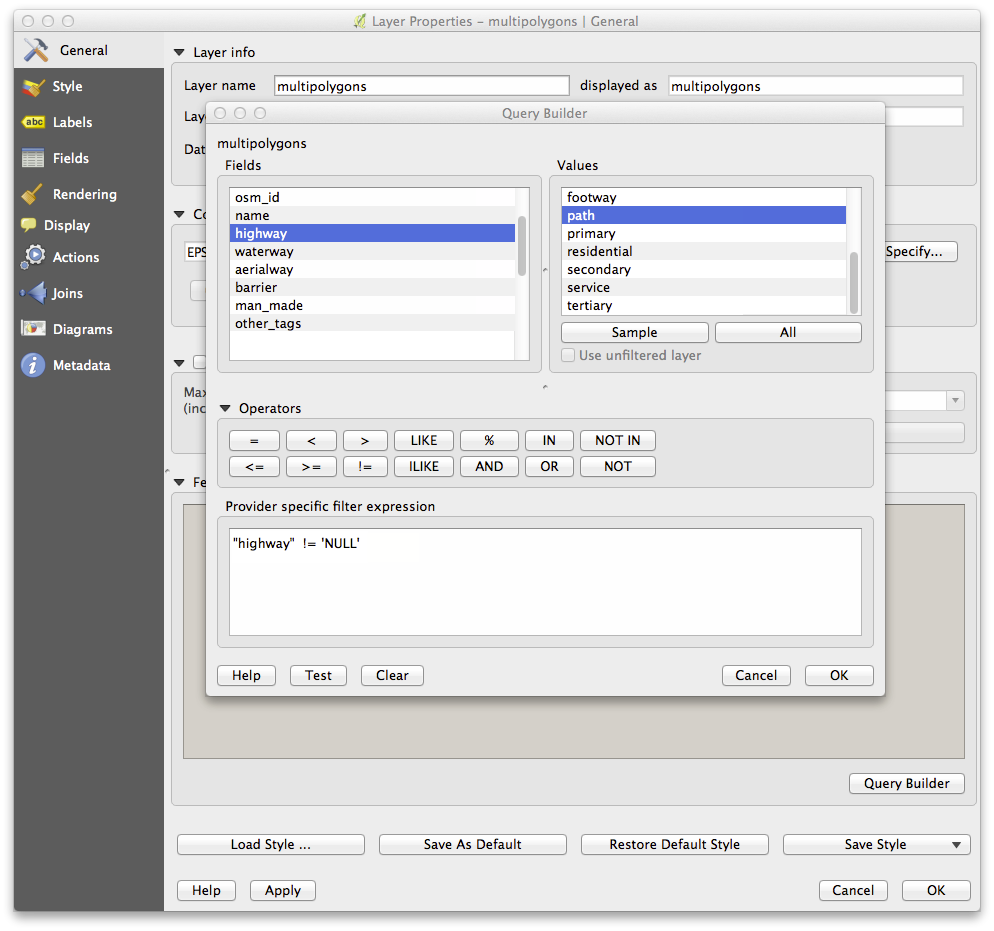Screen dimensions: 994x931
Task: Click into the filter expression text box
Action: pos(544,590)
